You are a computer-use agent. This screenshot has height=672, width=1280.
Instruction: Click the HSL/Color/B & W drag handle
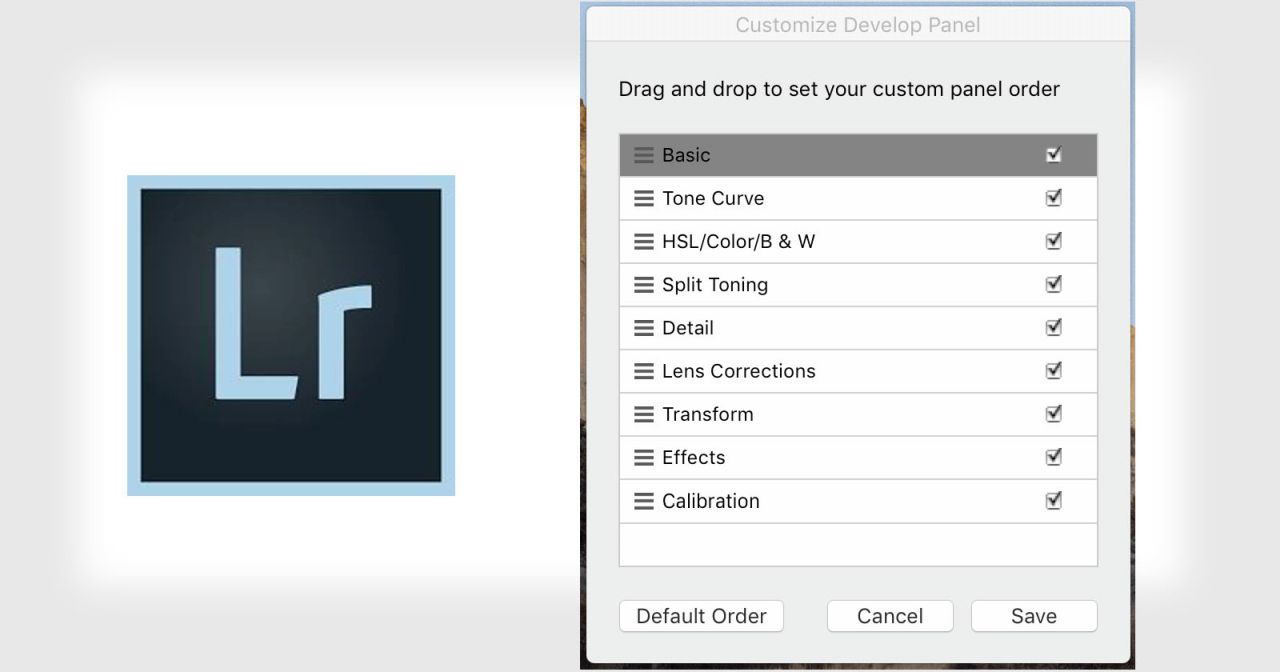click(644, 242)
